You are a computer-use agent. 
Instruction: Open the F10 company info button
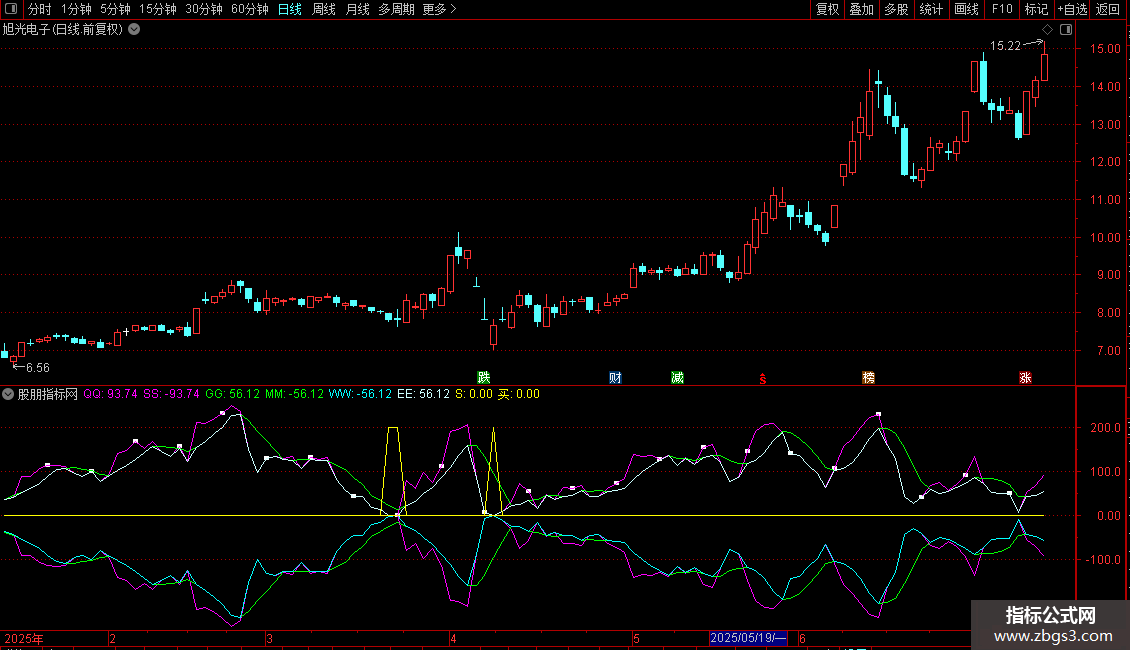[1001, 9]
